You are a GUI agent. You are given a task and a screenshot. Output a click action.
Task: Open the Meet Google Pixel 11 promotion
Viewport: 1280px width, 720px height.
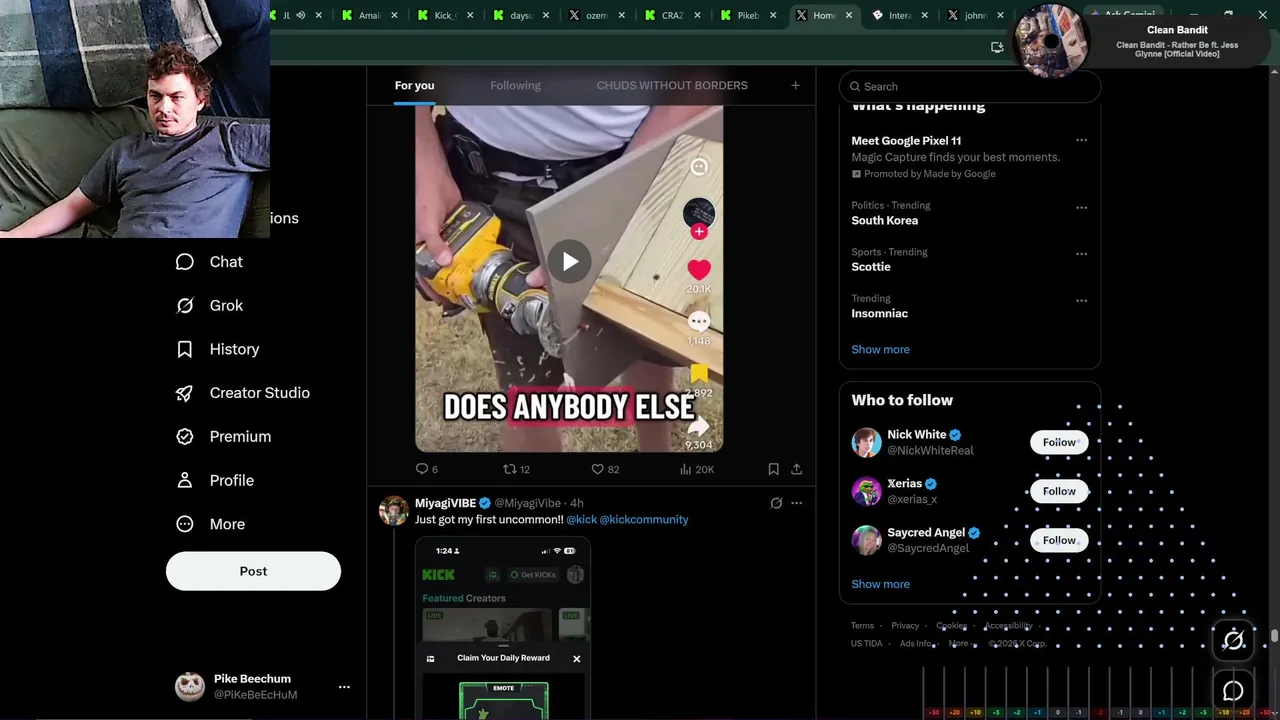955,157
